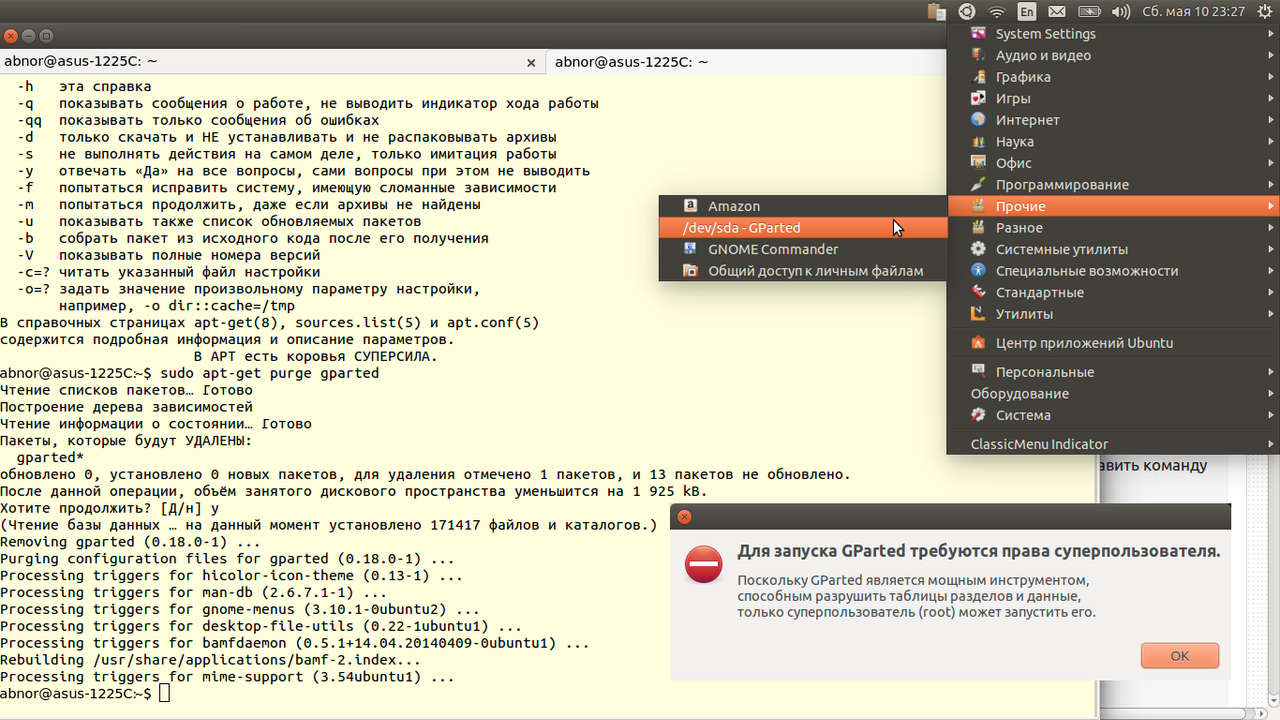Screen dimensions: 1280x720
Task: Open the Оборудование menu item
Action: pyautogui.click(x=1113, y=394)
